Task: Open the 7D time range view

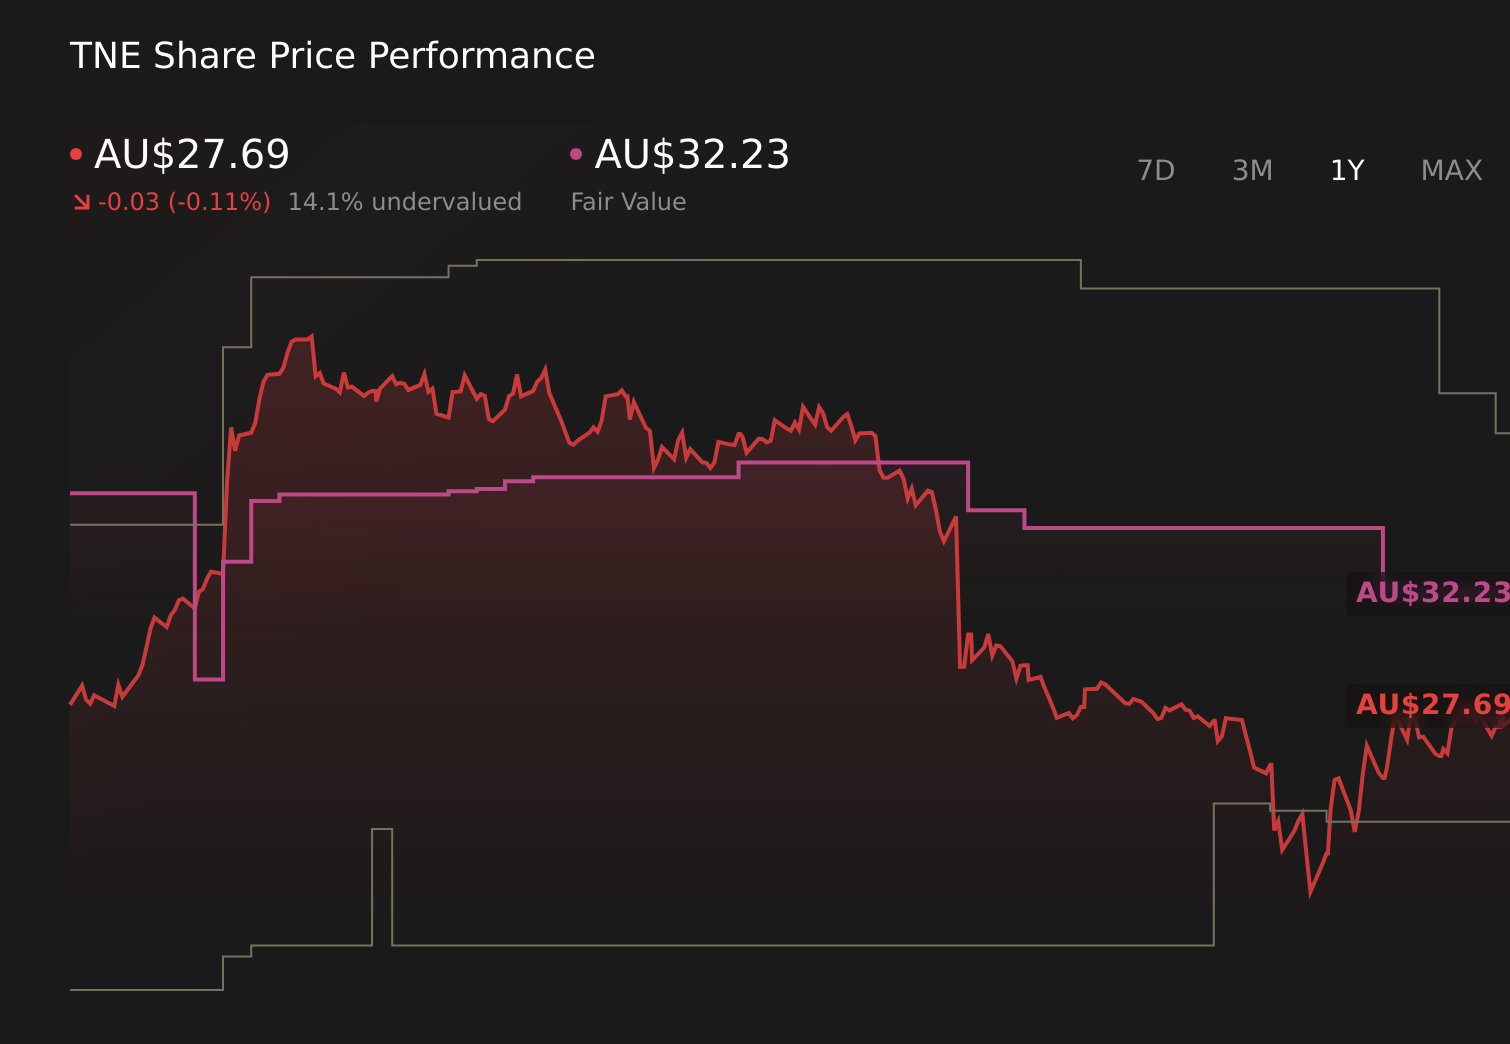Action: click(1156, 170)
